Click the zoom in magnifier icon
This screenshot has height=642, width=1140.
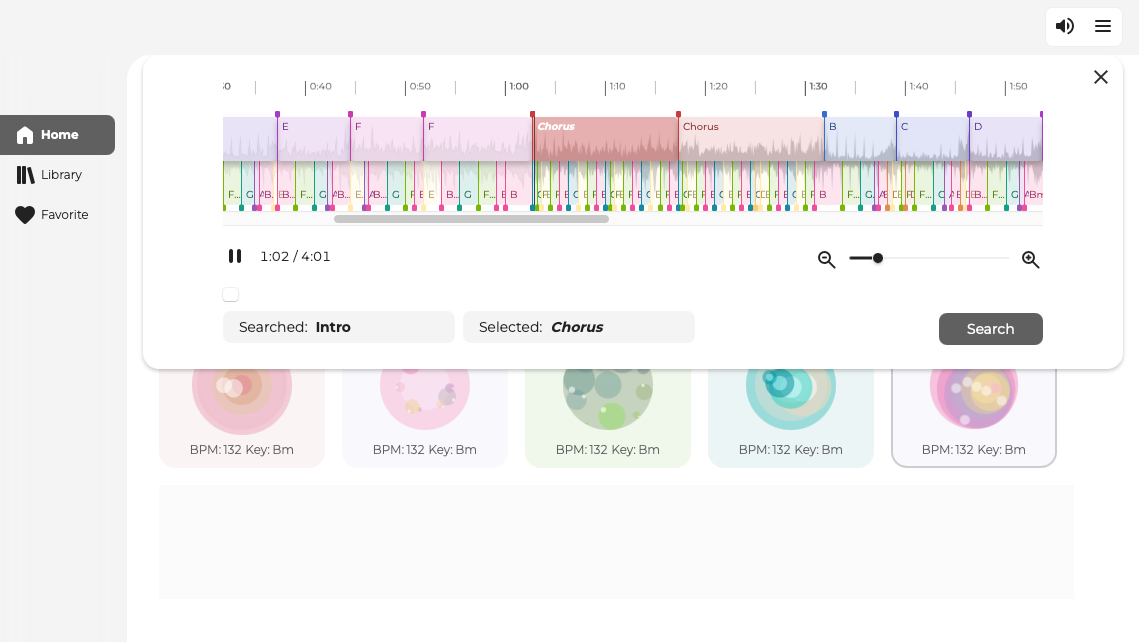pyautogui.click(x=1030, y=260)
